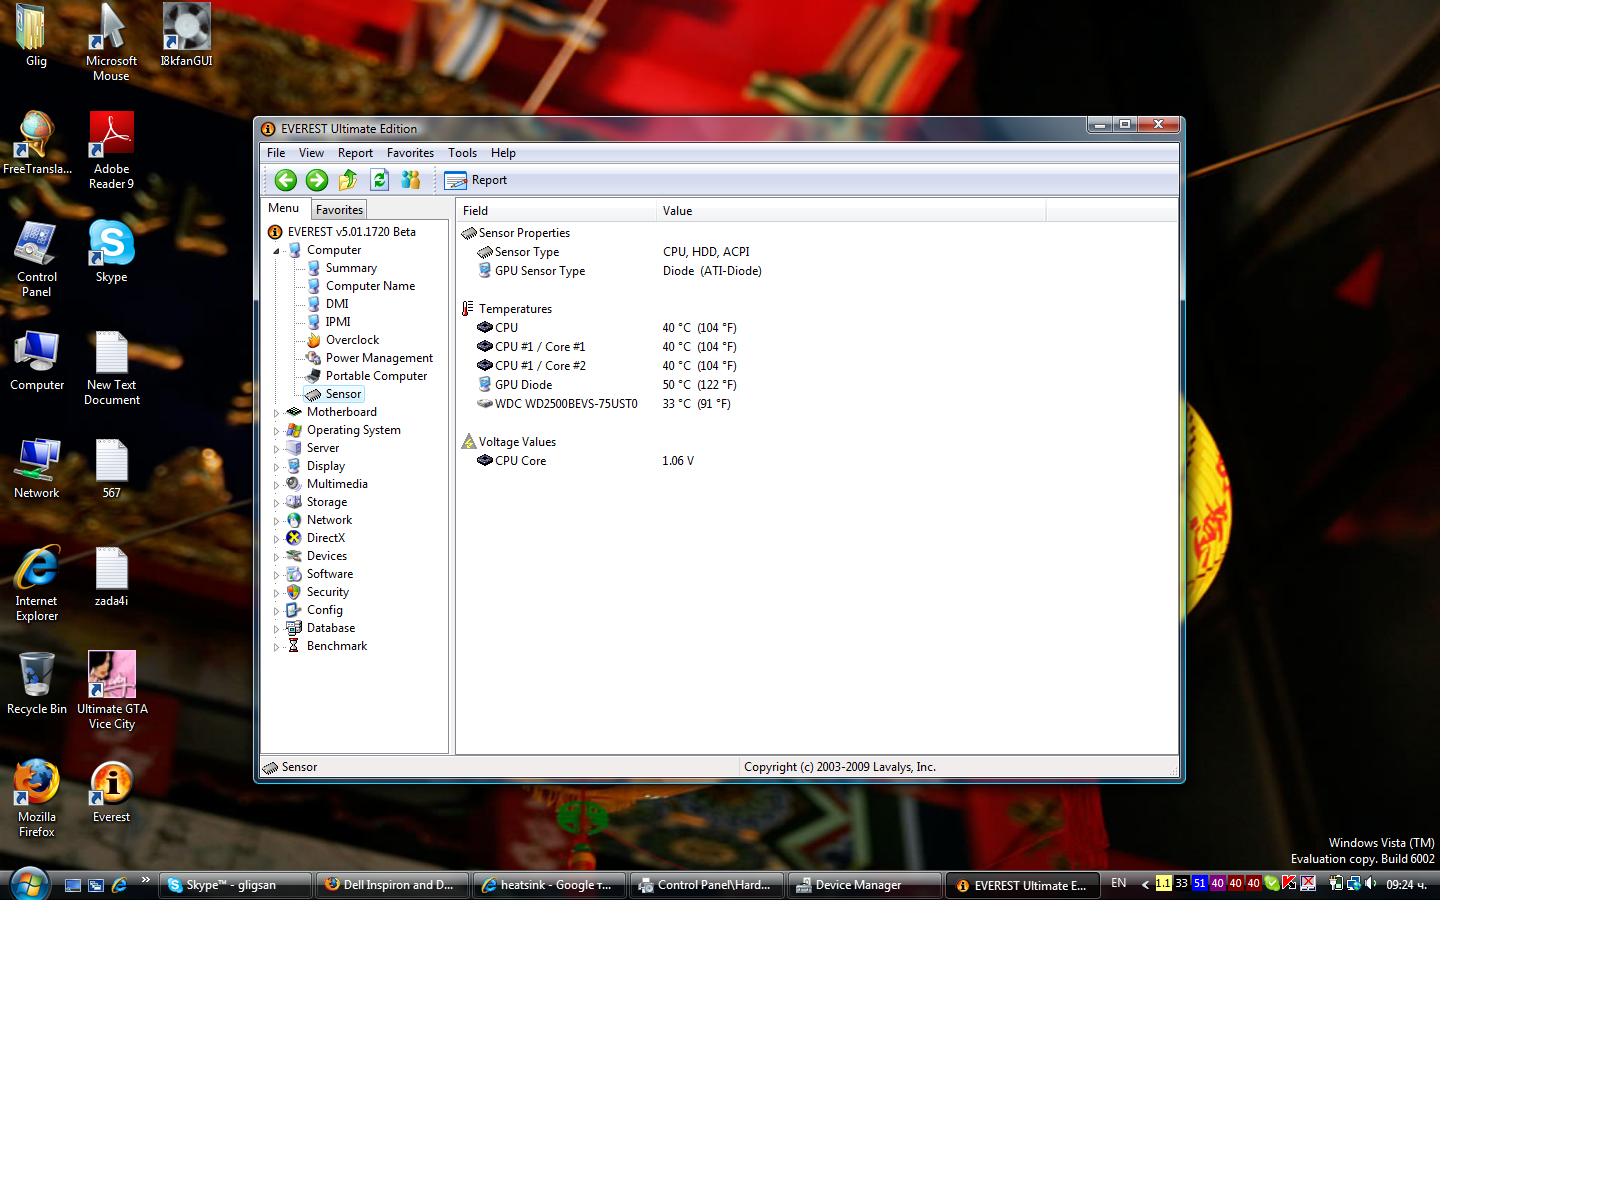Select the GPU Sensor Type row

(x=817, y=271)
